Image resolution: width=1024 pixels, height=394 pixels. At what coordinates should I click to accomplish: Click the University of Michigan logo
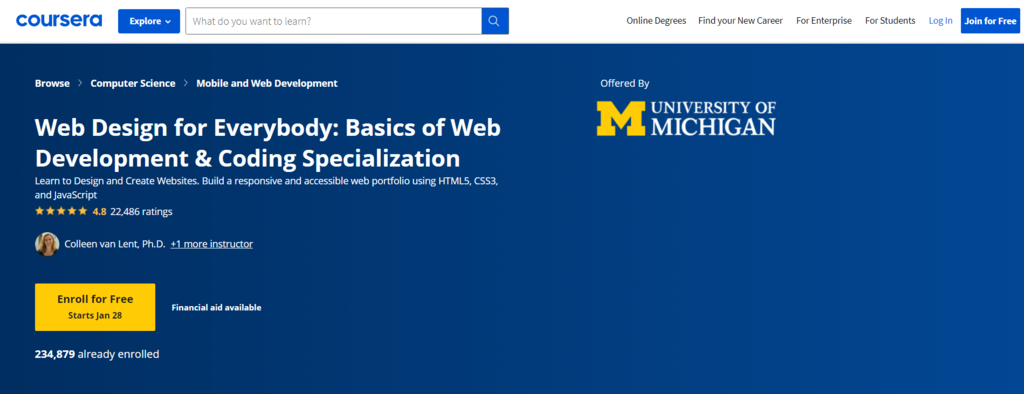[x=686, y=118]
